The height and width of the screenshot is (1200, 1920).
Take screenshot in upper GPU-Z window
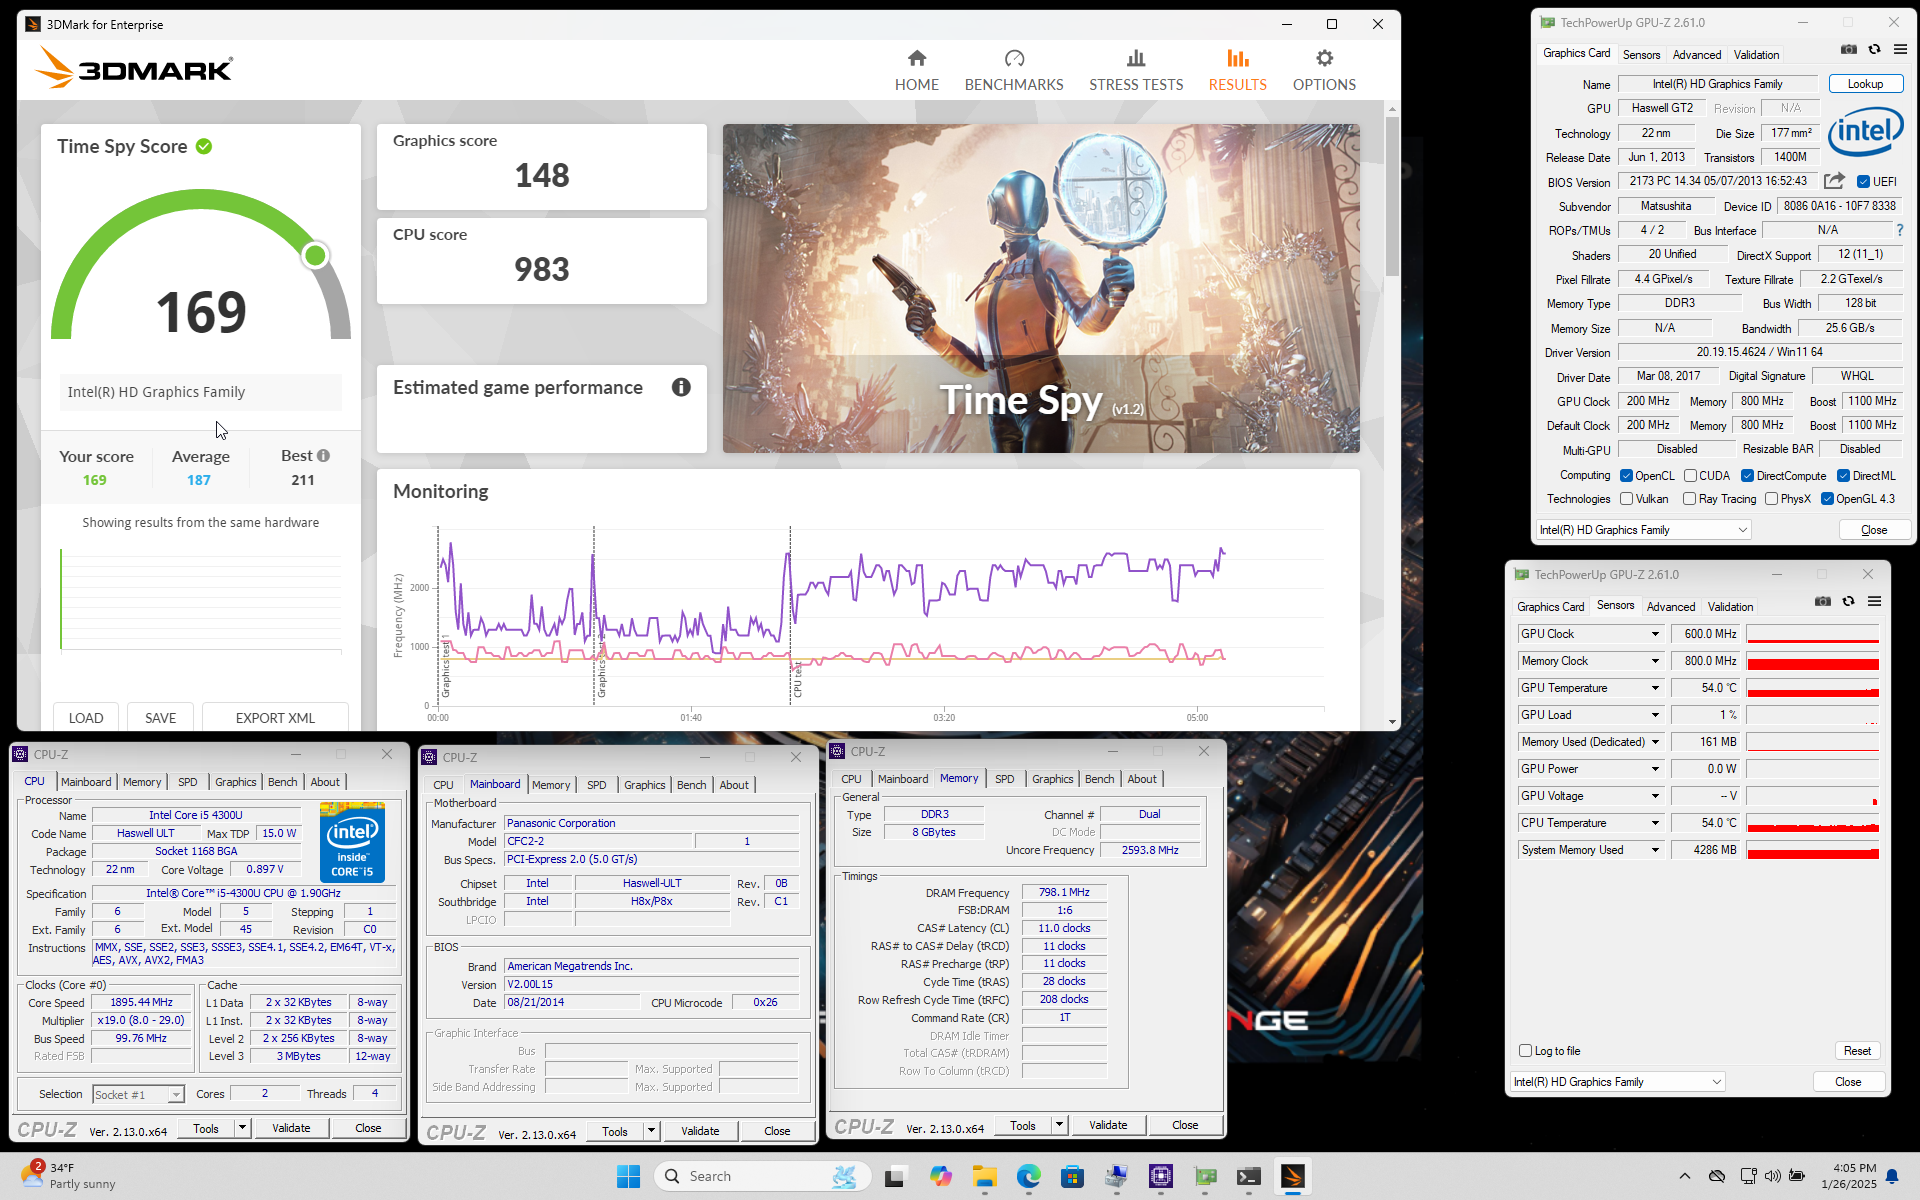(1848, 49)
